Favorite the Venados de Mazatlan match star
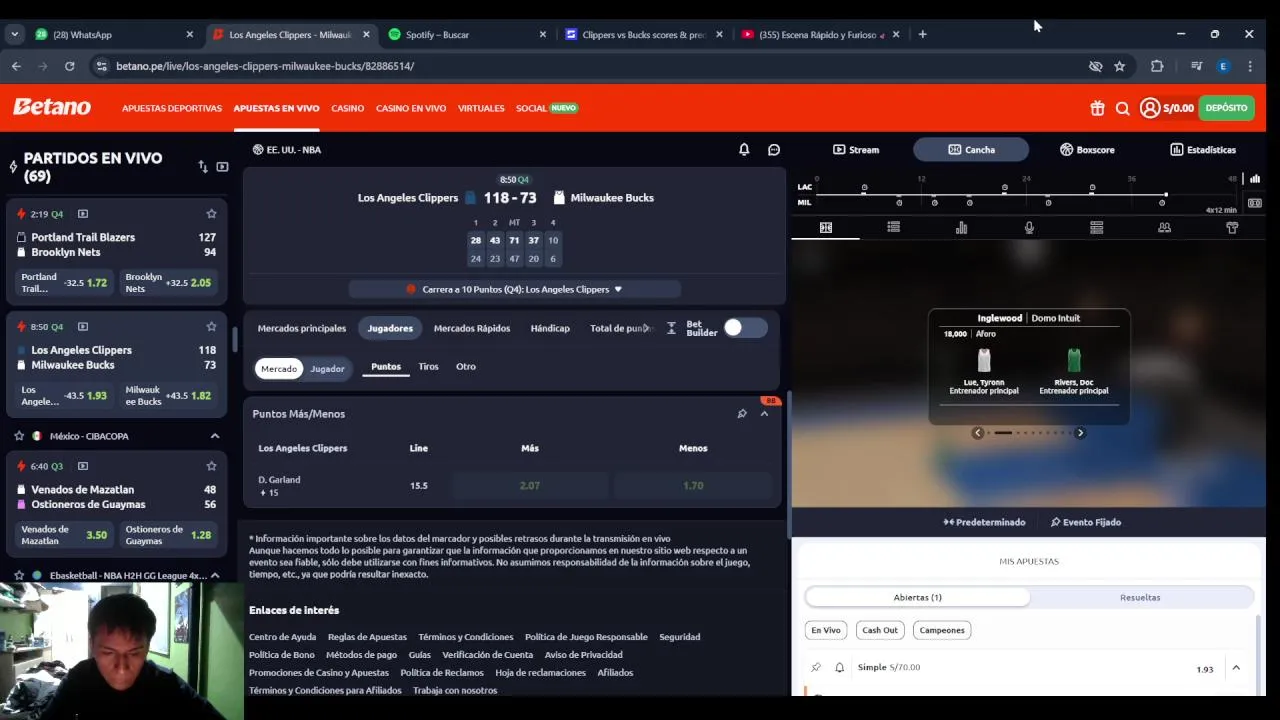The height and width of the screenshot is (720, 1280). point(211,466)
